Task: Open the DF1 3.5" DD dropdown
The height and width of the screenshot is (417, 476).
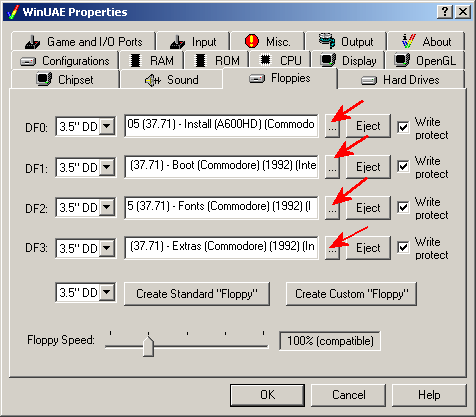Action: click(x=107, y=167)
